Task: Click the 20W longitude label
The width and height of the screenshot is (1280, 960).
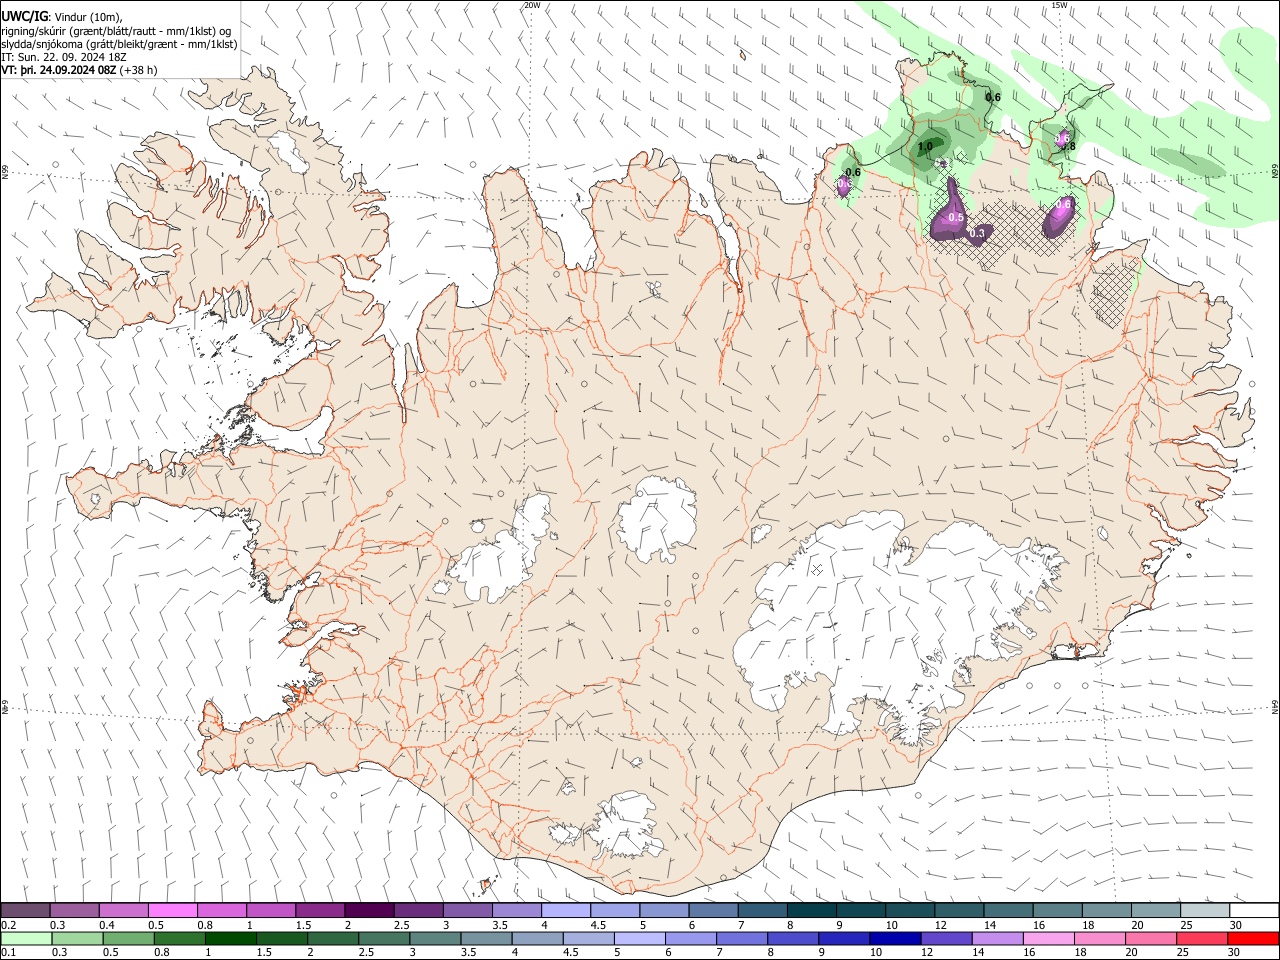Action: coord(532,5)
